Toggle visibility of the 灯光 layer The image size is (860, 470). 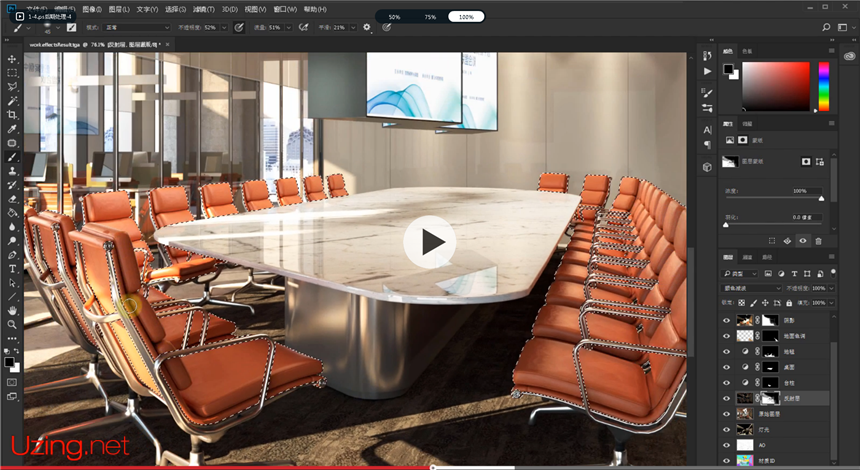pos(727,429)
